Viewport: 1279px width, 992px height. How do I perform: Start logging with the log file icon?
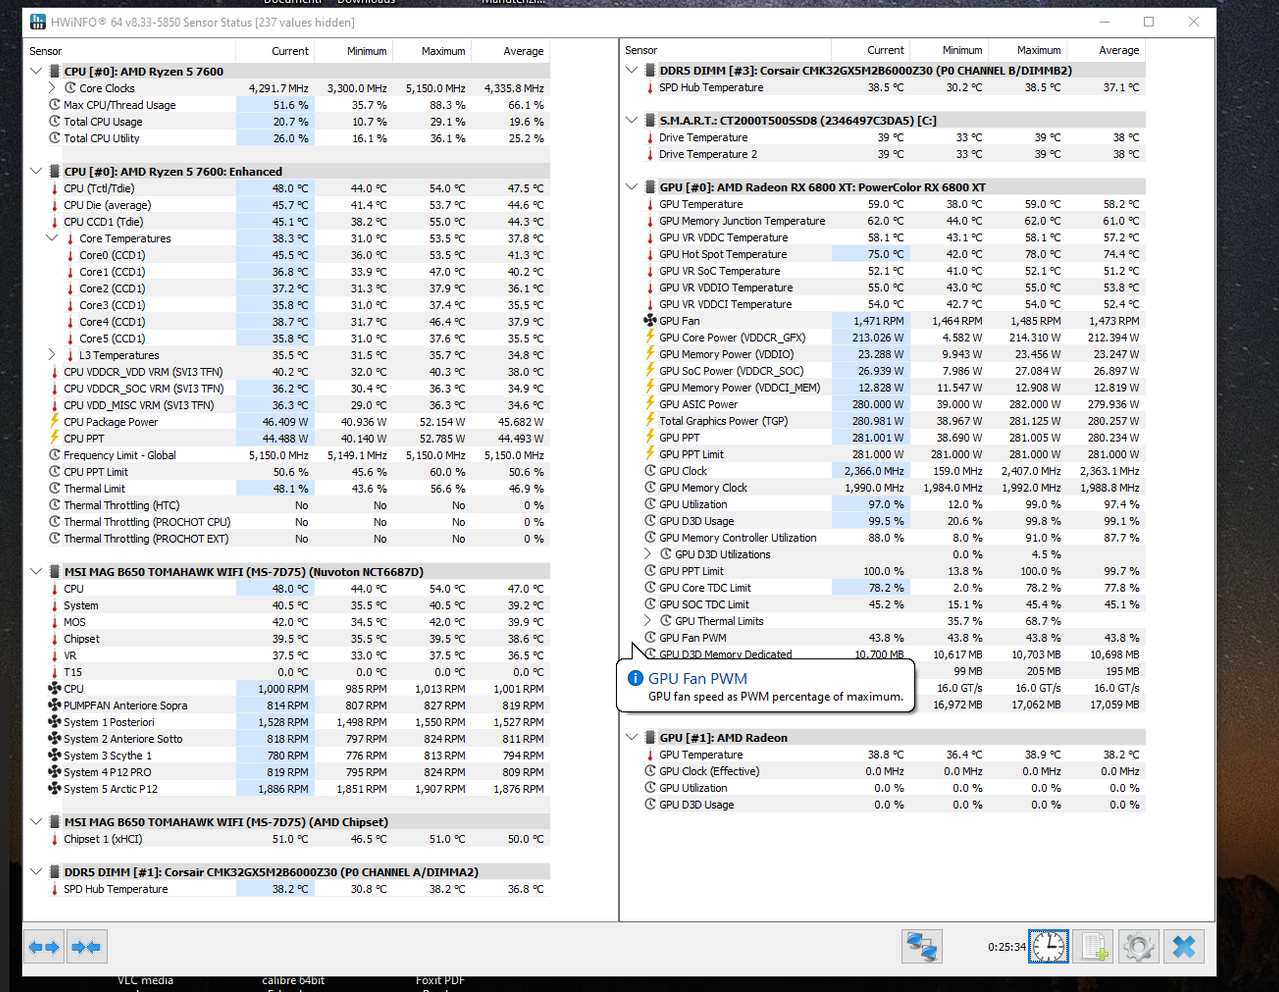[1094, 946]
